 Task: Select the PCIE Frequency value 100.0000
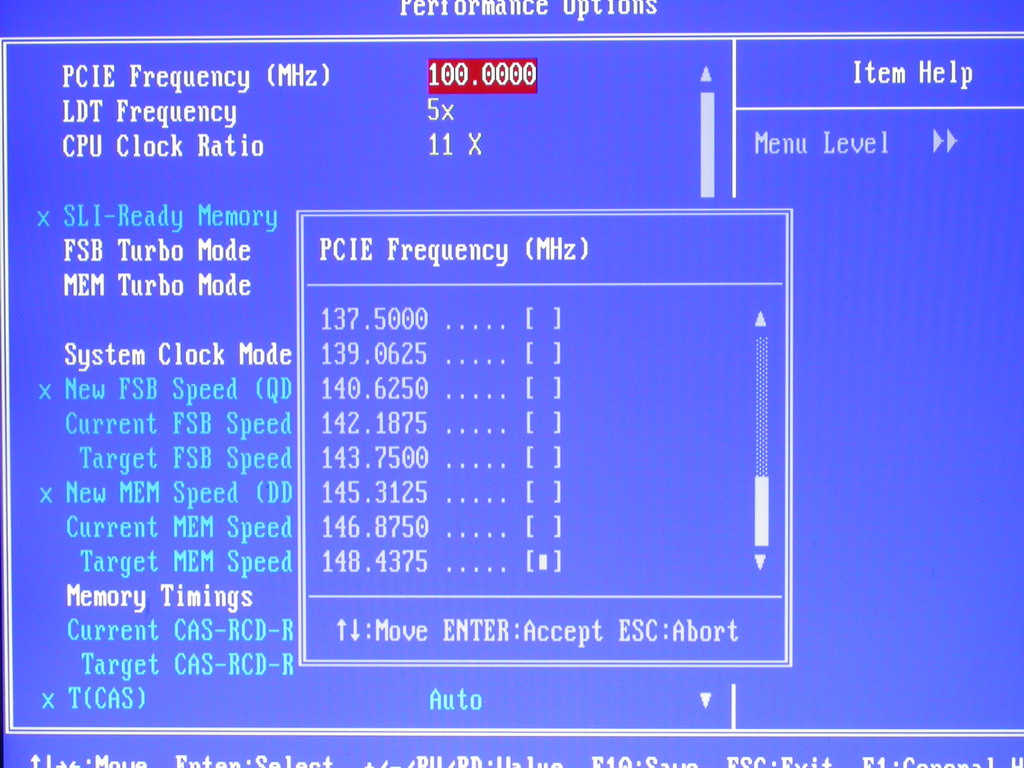(482, 74)
